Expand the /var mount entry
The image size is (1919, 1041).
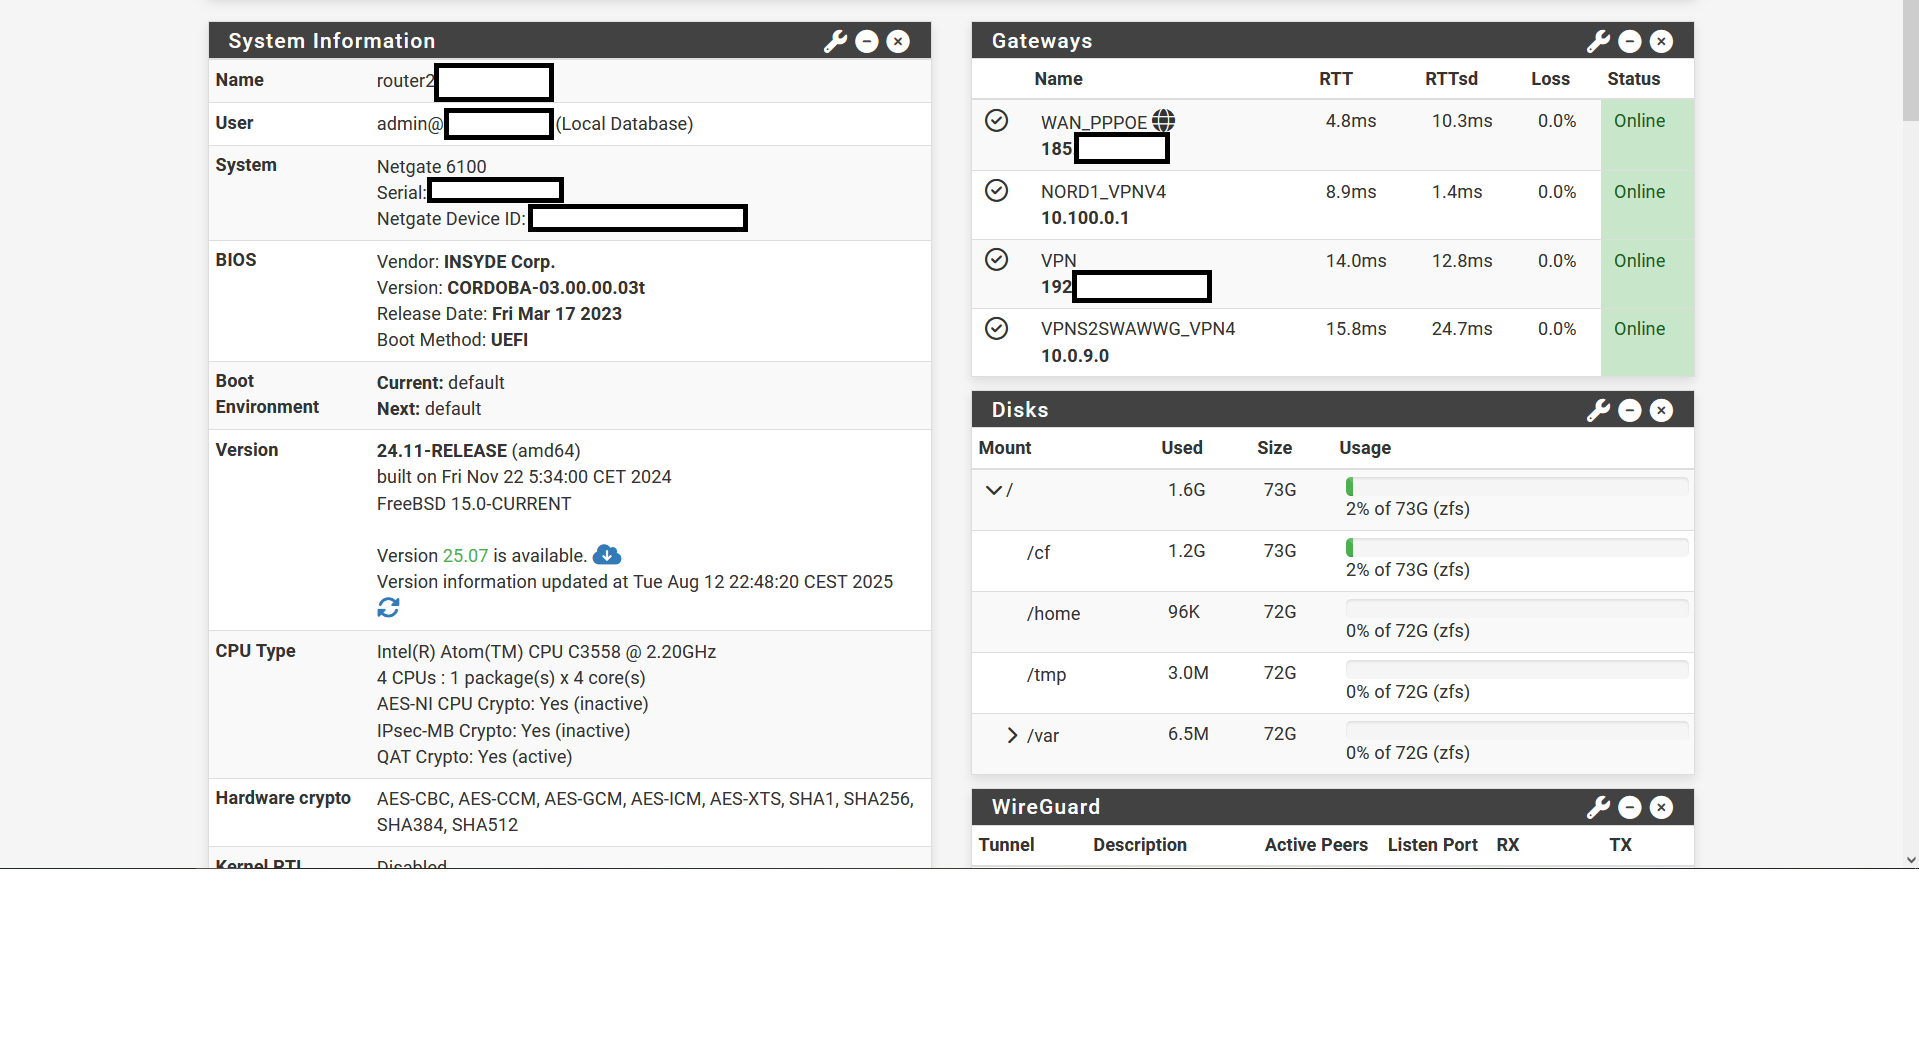1012,735
